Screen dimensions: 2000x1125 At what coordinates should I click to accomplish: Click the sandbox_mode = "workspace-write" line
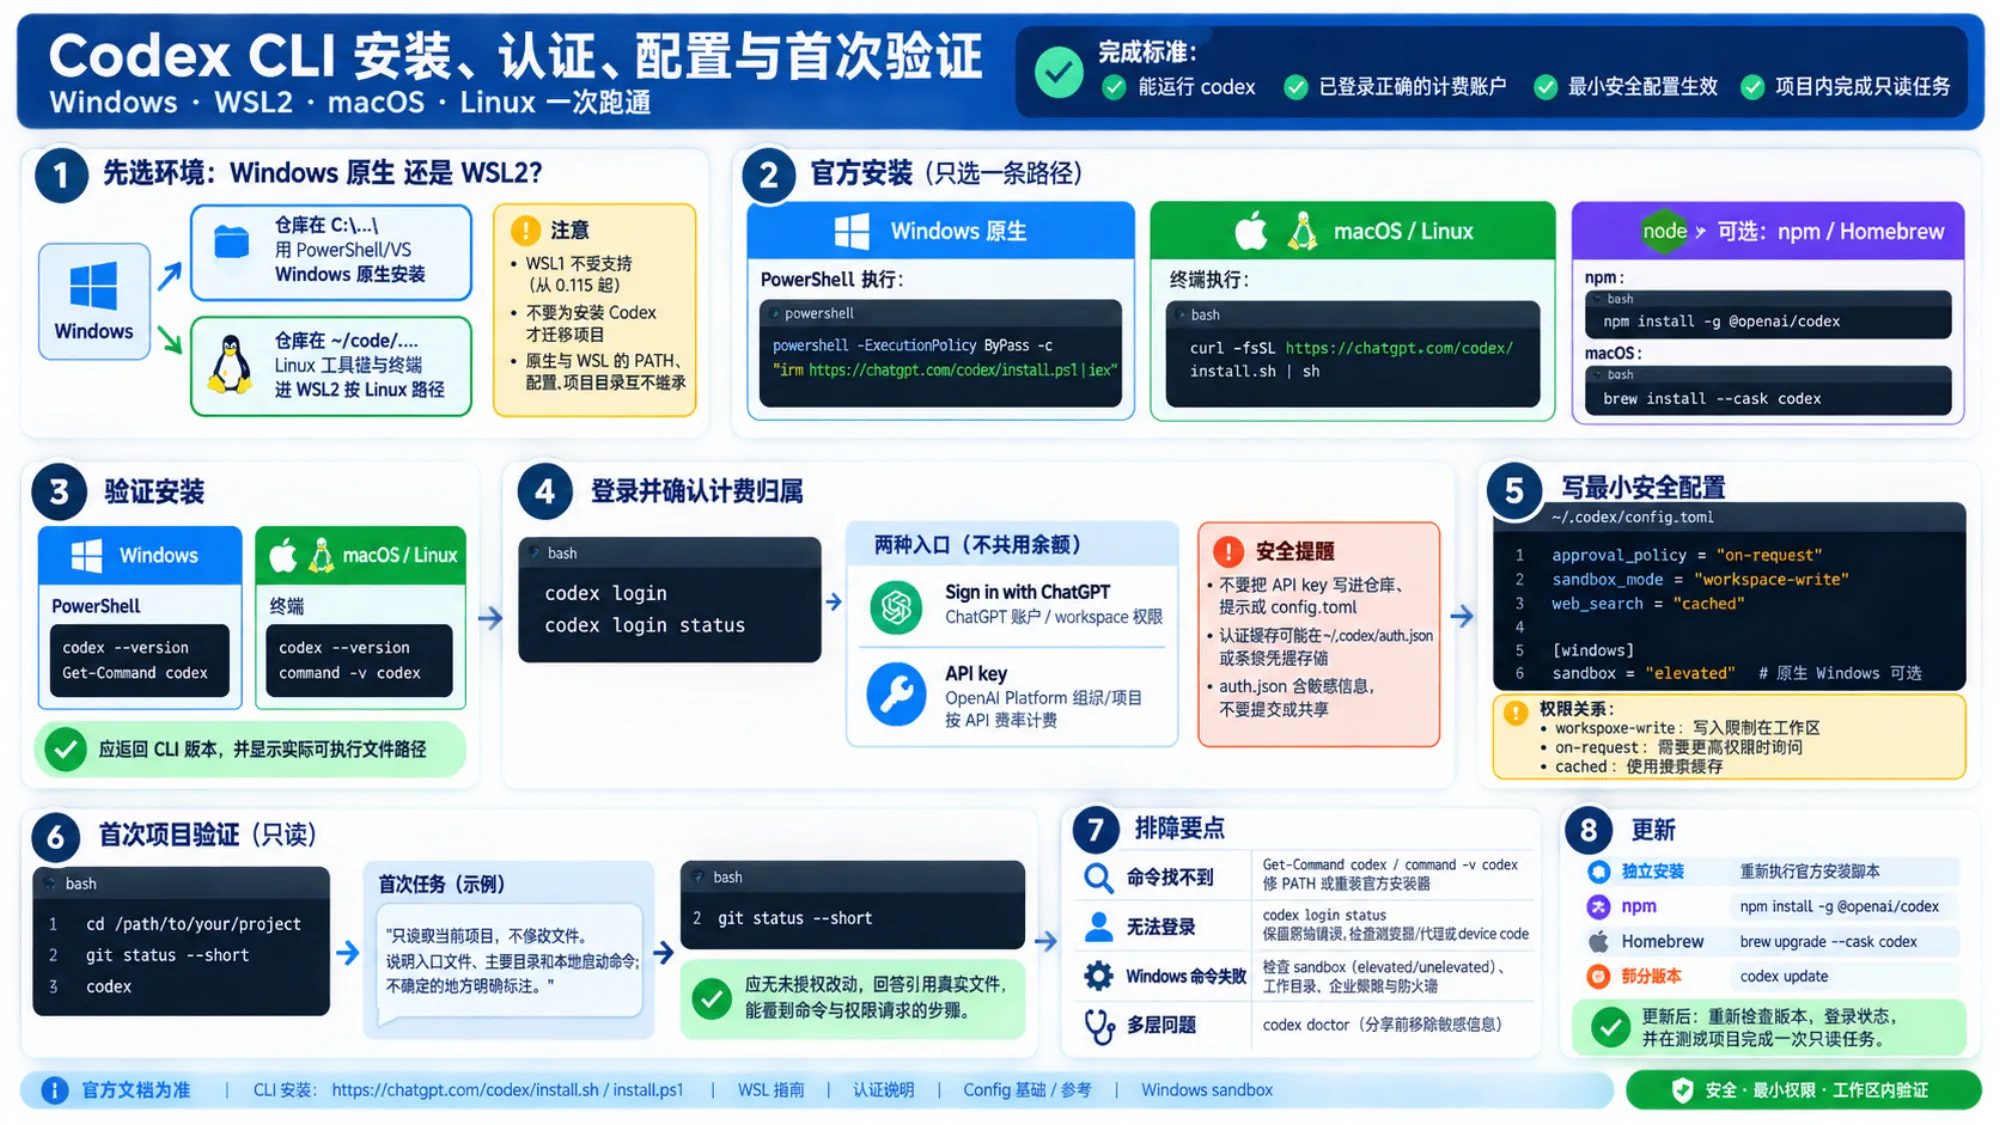tap(1699, 579)
